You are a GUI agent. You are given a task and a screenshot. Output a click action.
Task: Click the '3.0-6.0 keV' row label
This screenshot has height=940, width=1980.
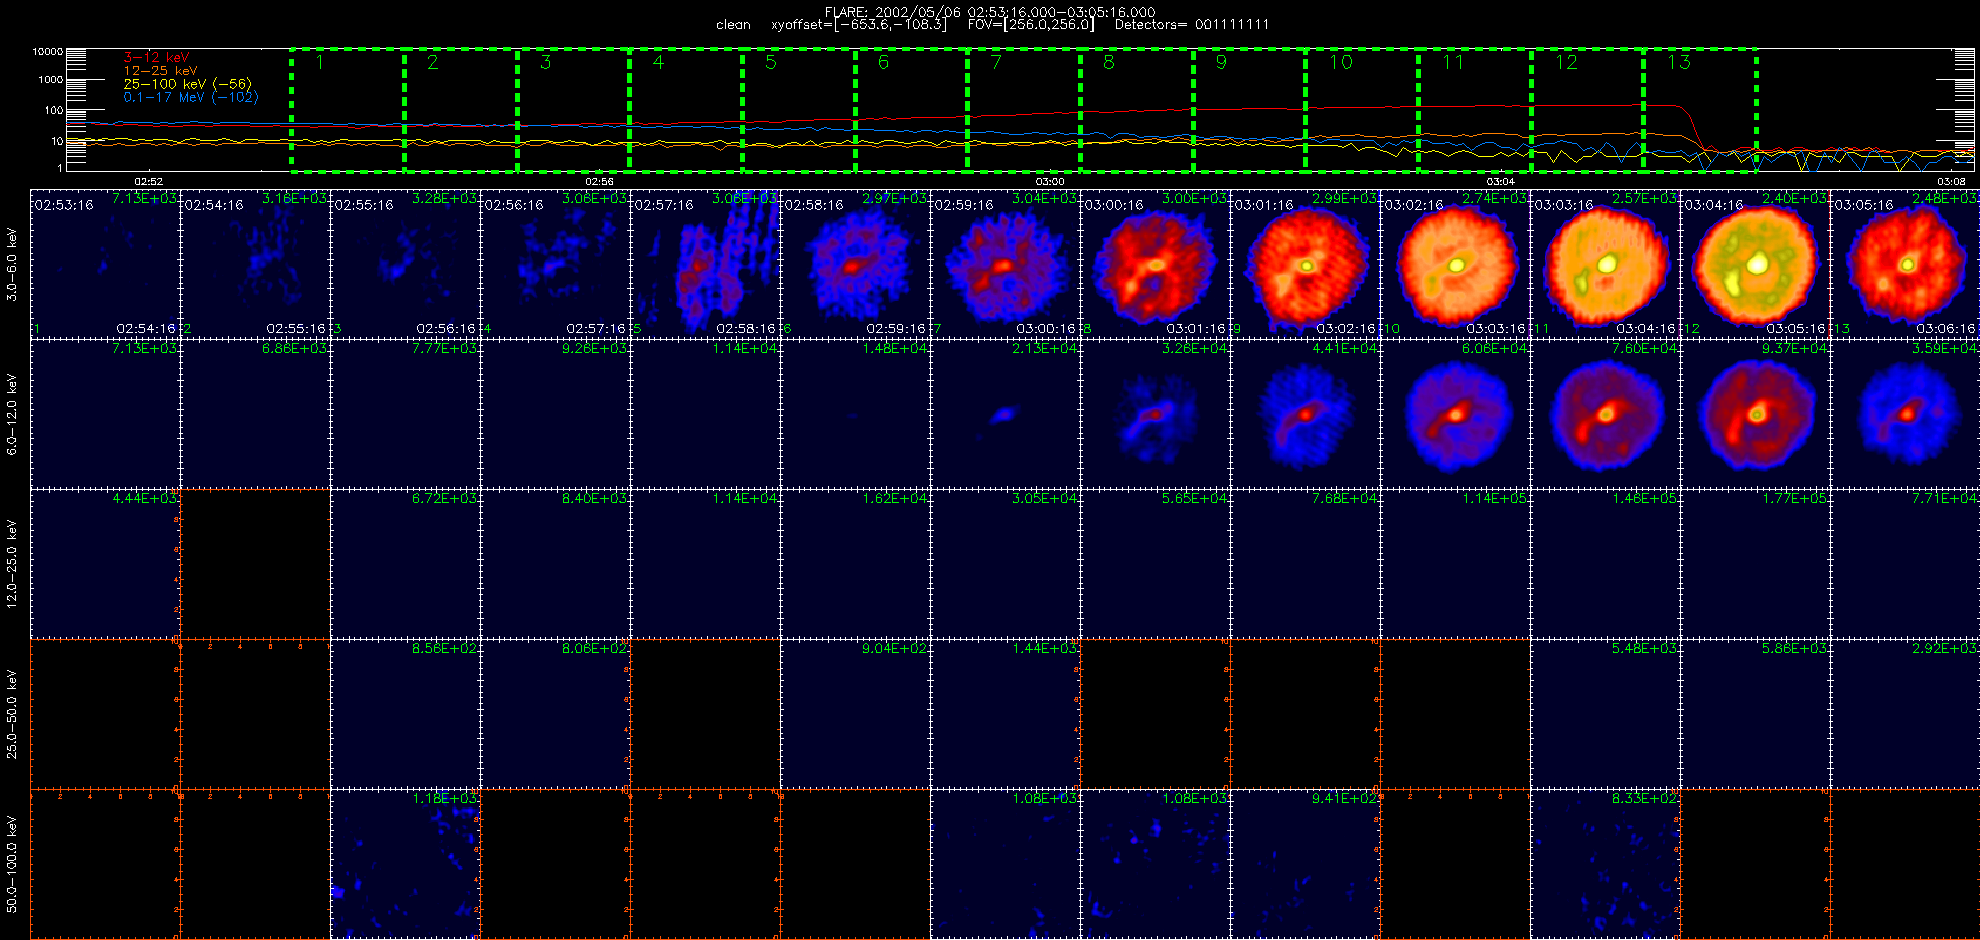tap(12, 264)
